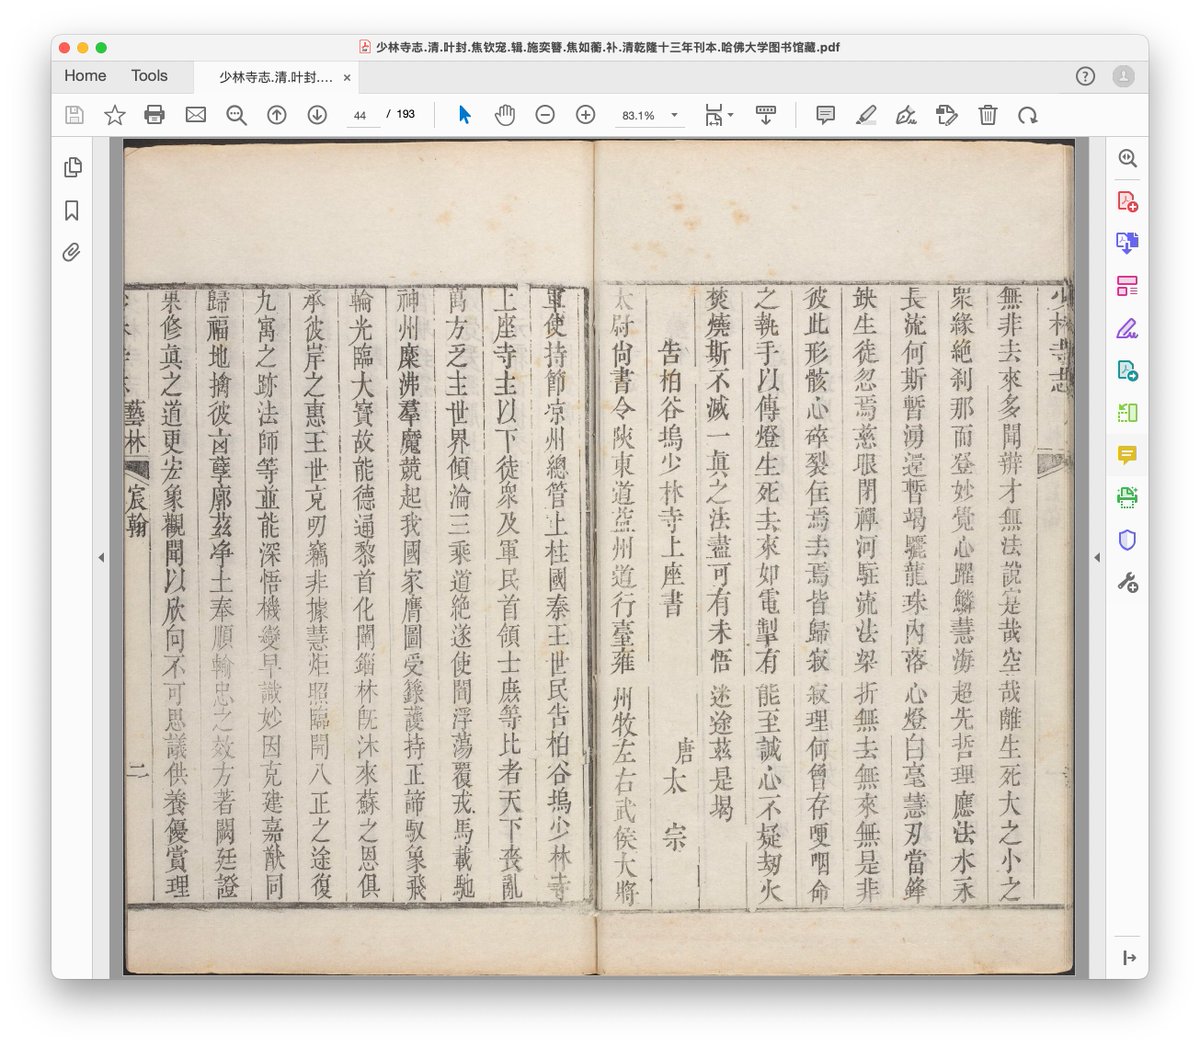Open the Create PDF tool
The height and width of the screenshot is (1047, 1200).
click(1127, 202)
